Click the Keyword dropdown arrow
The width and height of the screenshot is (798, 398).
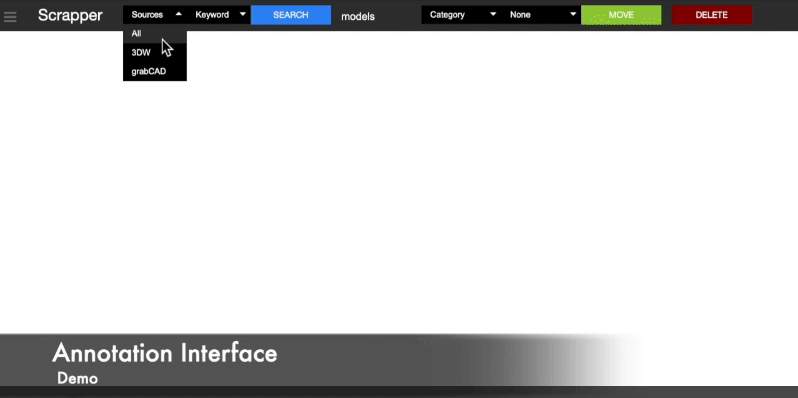coord(243,14)
